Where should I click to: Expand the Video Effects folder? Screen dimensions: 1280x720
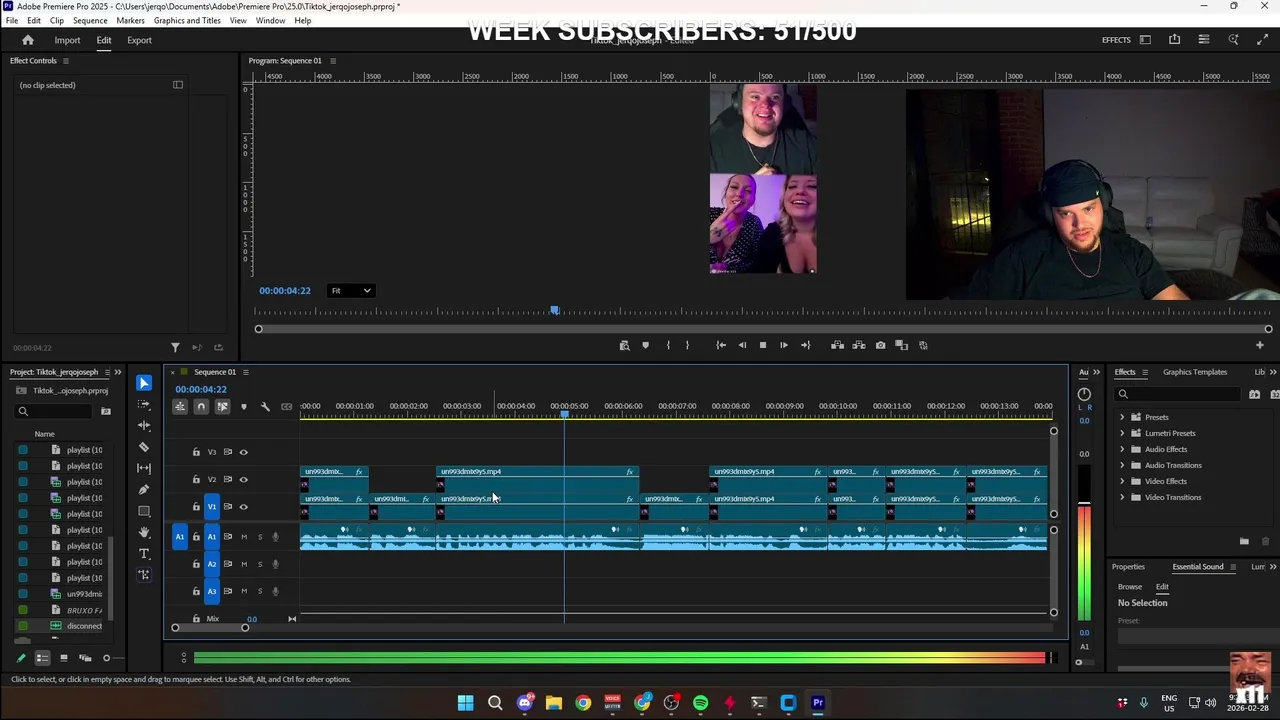(1122, 481)
